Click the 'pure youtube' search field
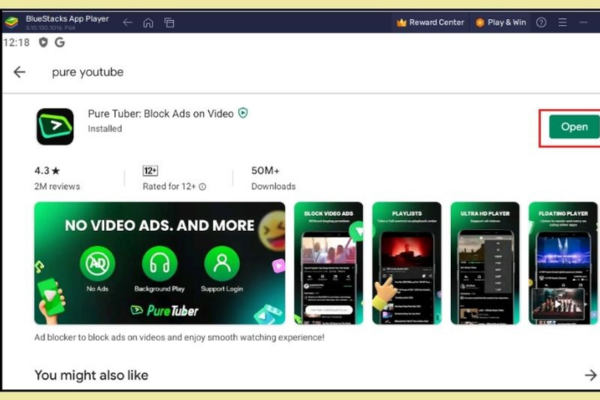This screenshot has width=600, height=400. 88,72
